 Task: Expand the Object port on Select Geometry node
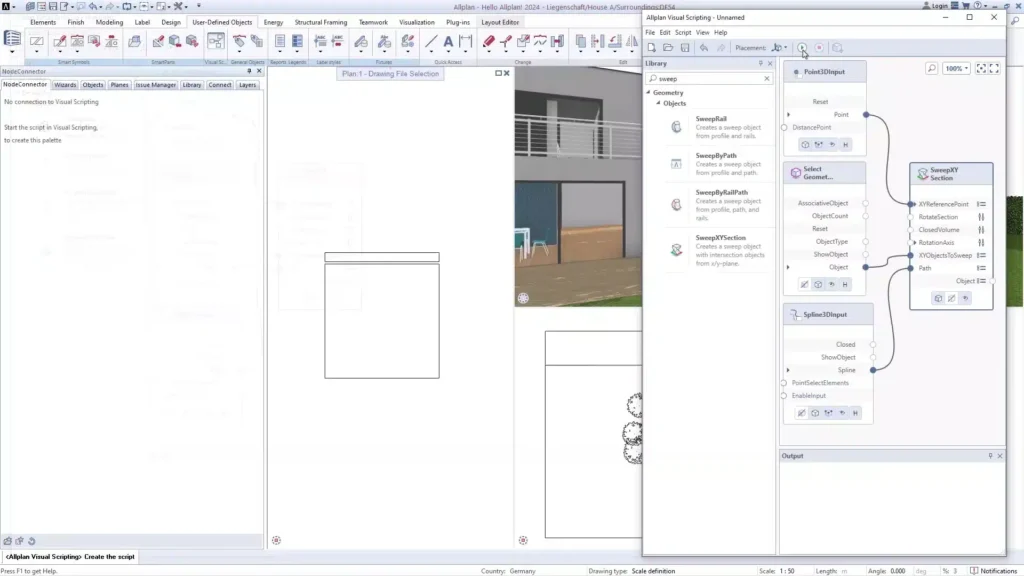[x=787, y=267]
